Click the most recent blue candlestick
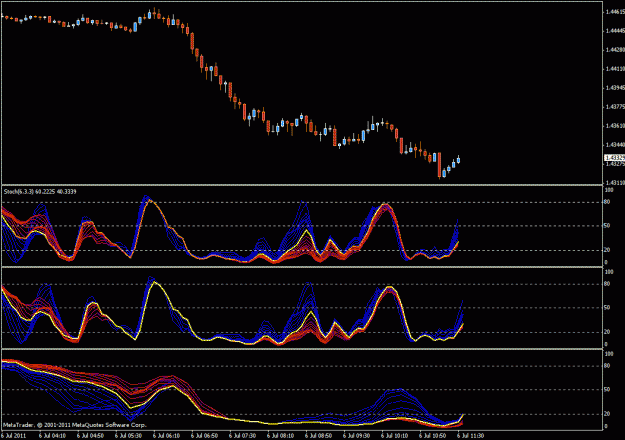 tap(458, 160)
